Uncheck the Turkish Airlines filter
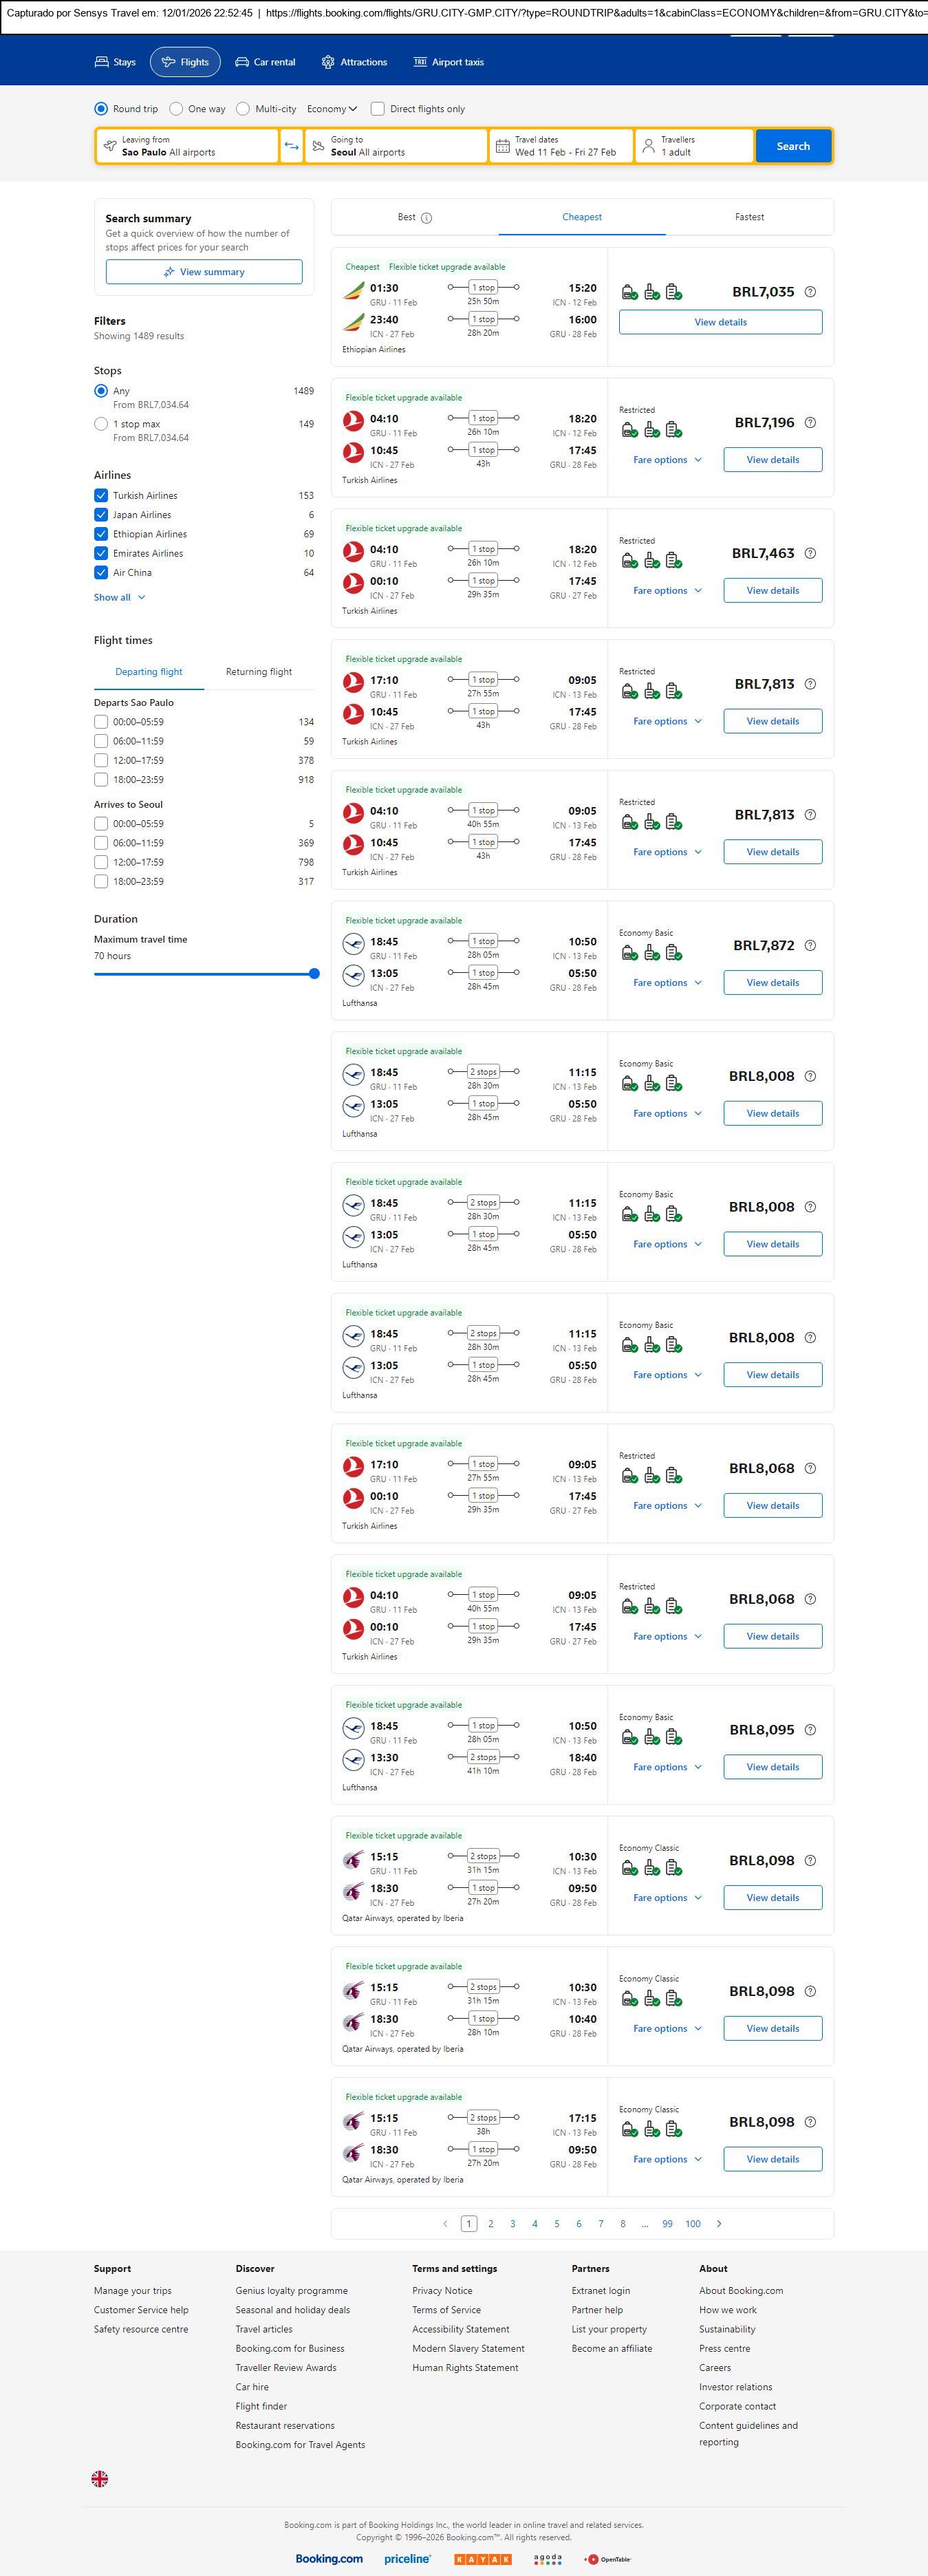928x2576 pixels. coord(101,496)
